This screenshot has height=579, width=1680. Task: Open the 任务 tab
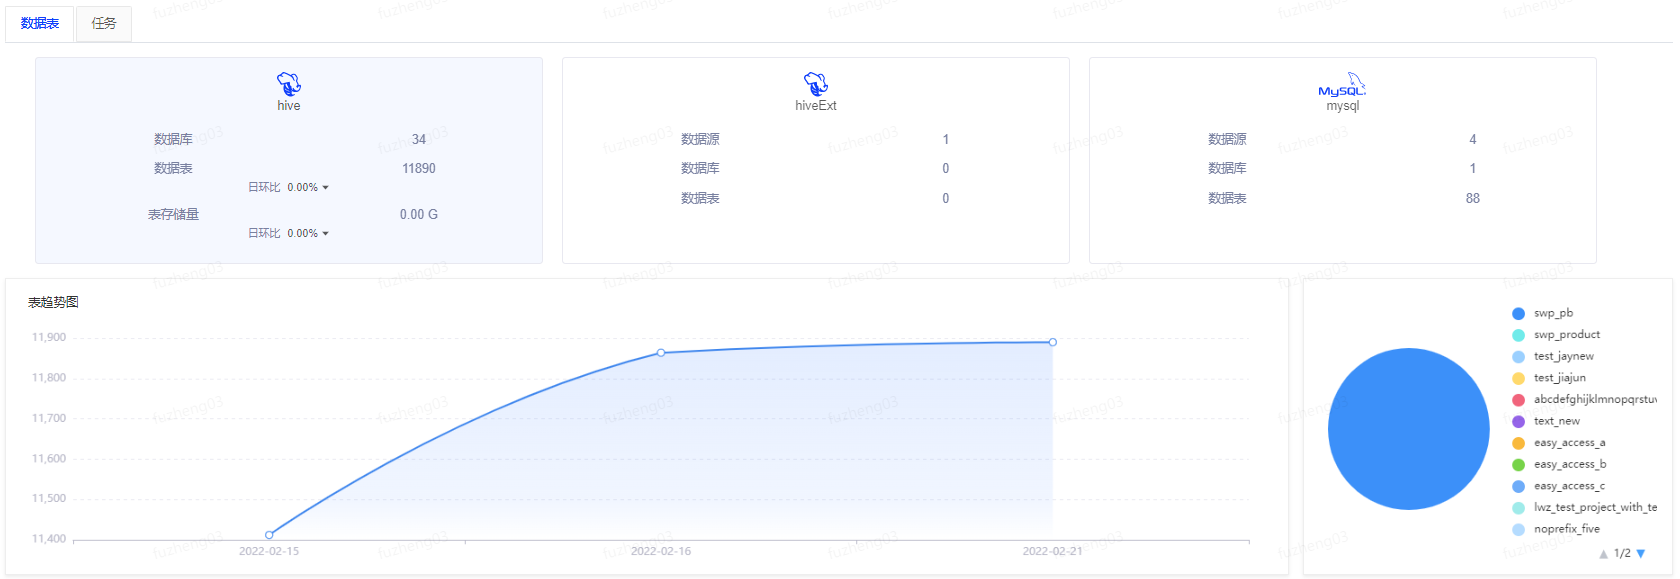pos(104,23)
